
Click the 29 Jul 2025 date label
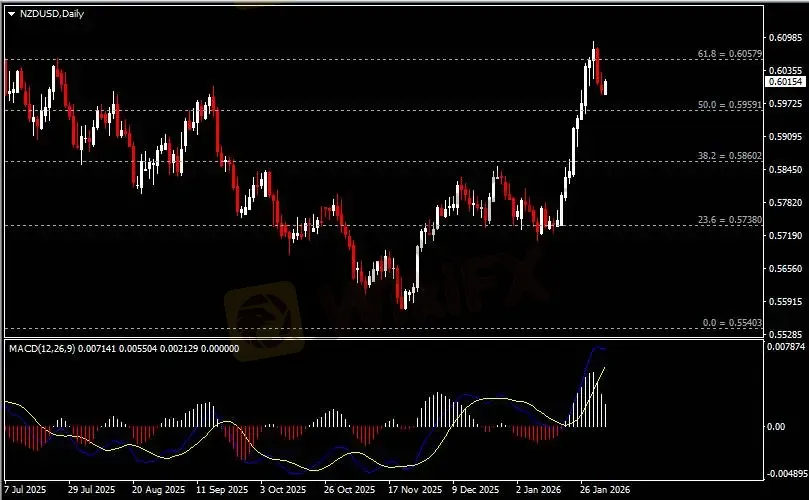[92, 489]
